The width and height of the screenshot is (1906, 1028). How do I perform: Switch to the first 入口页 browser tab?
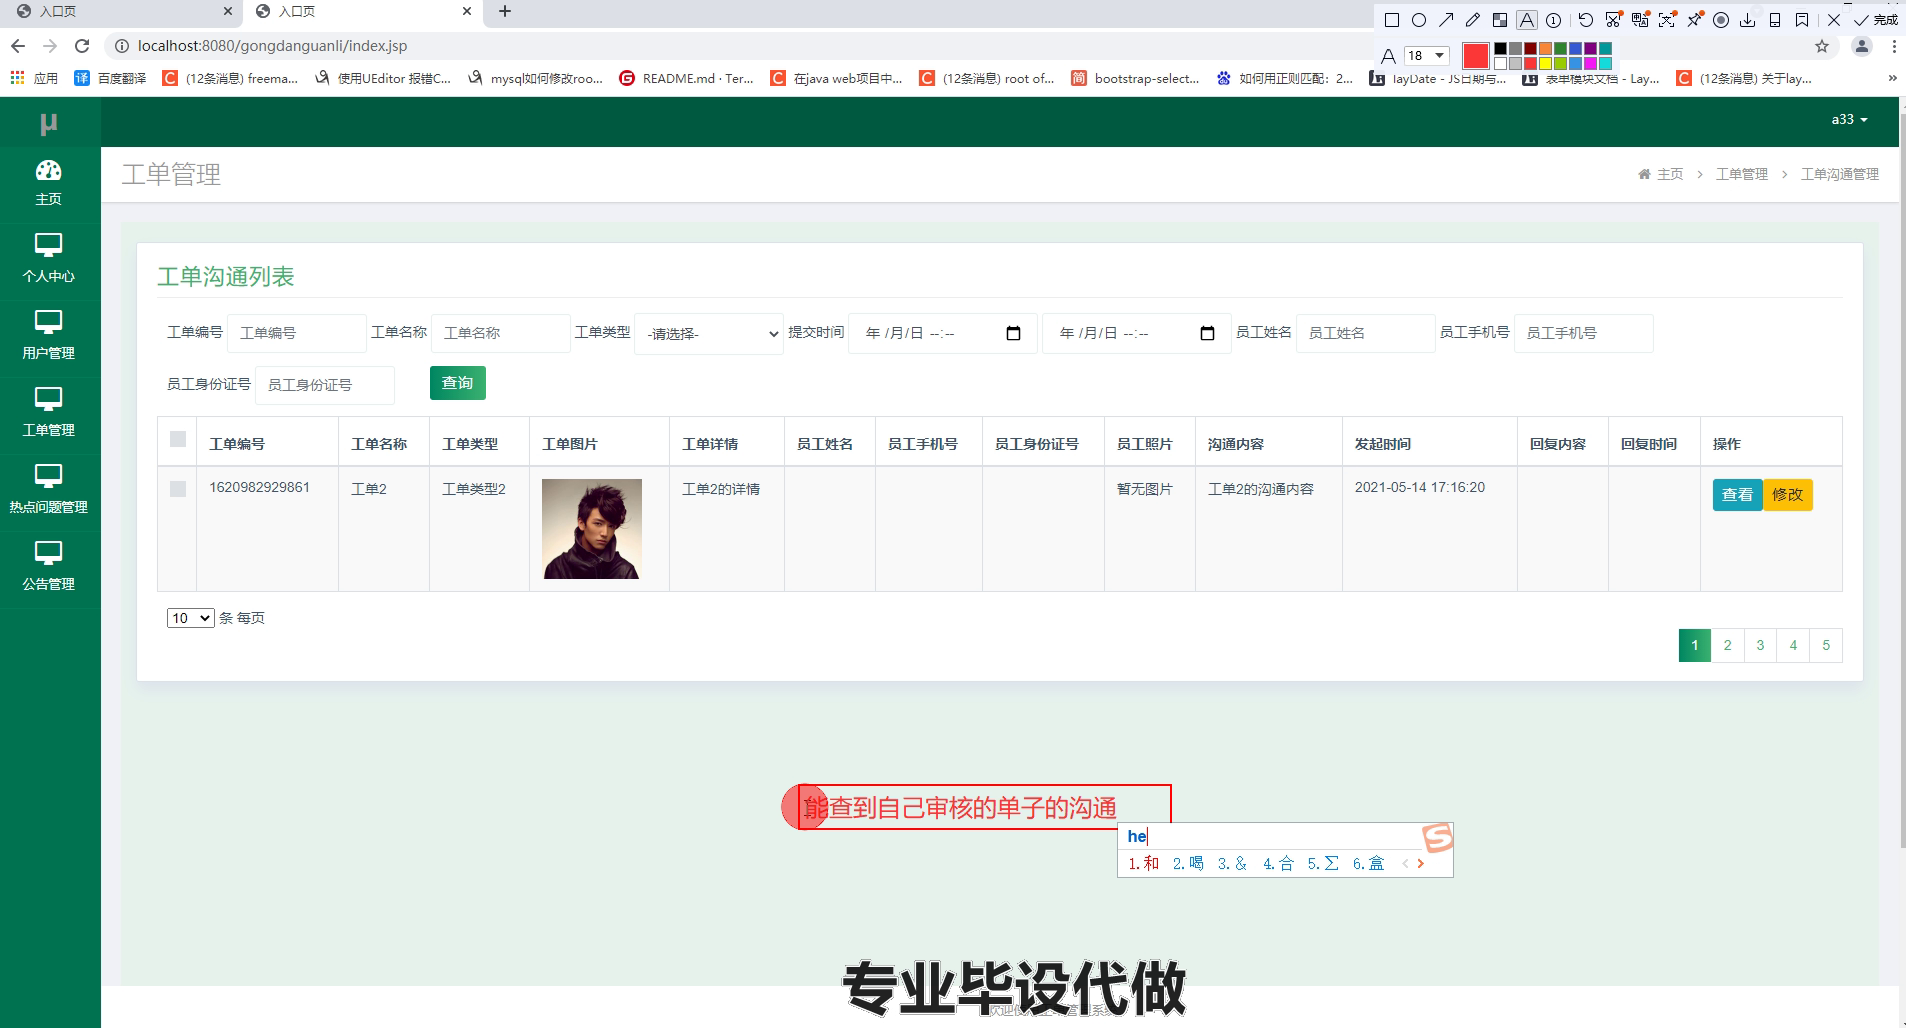[120, 12]
